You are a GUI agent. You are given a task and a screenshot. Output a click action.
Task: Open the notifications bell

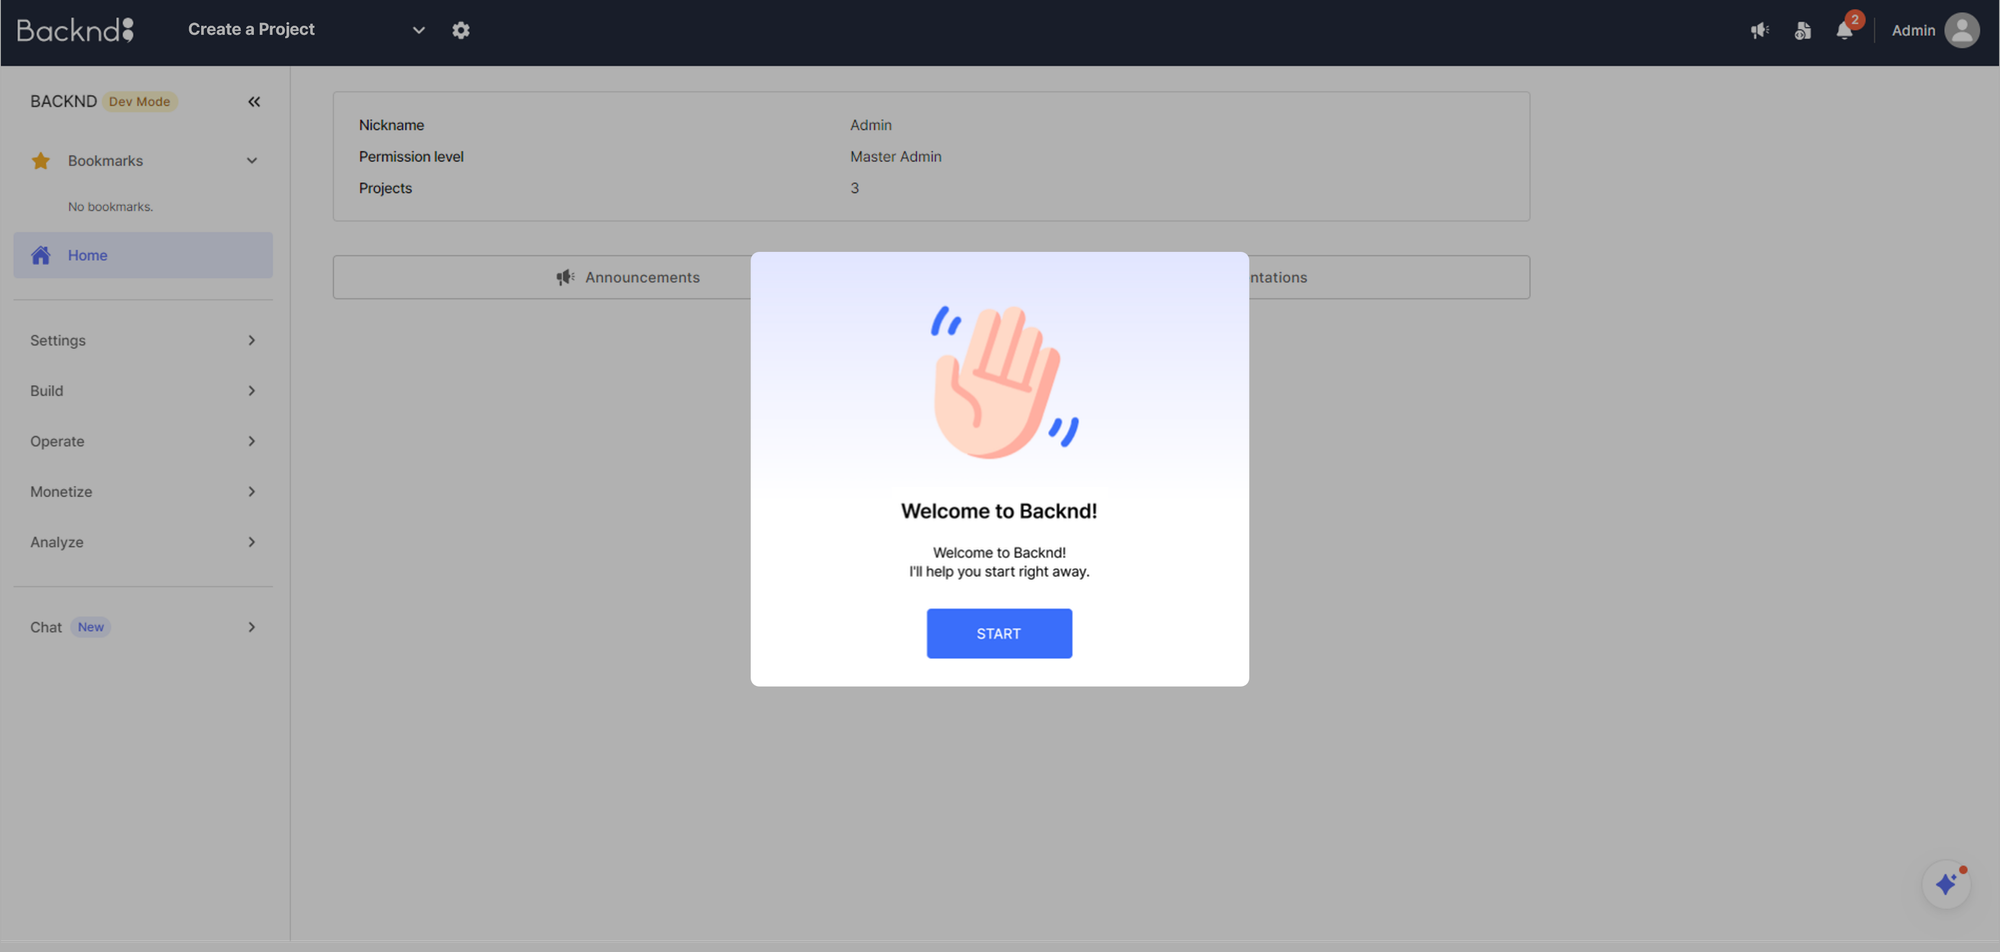(x=1844, y=30)
